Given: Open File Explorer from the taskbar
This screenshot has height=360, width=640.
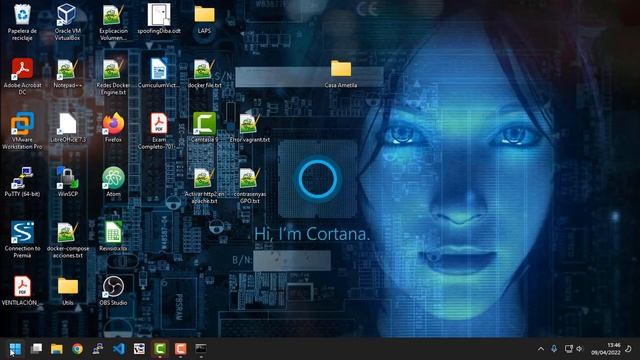Looking at the screenshot, I should [57, 349].
